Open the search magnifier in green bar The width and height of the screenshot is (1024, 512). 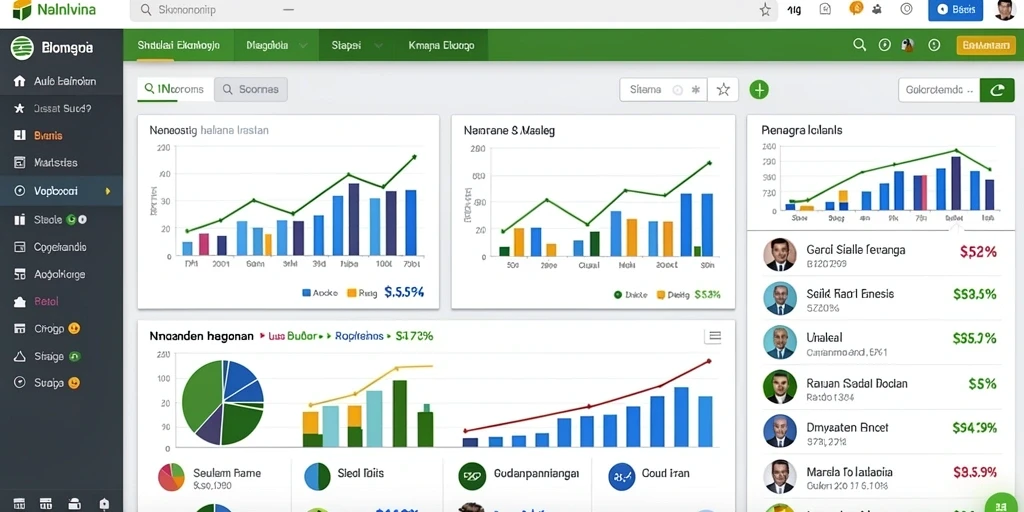tap(859, 44)
